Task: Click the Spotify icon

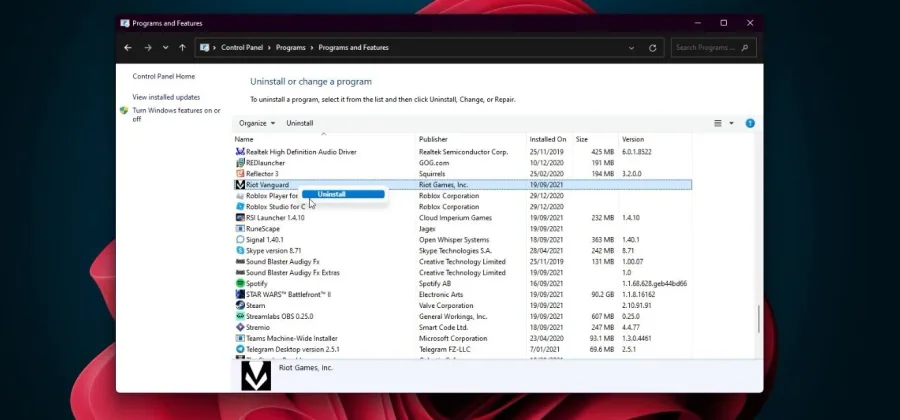Action: tap(240, 283)
